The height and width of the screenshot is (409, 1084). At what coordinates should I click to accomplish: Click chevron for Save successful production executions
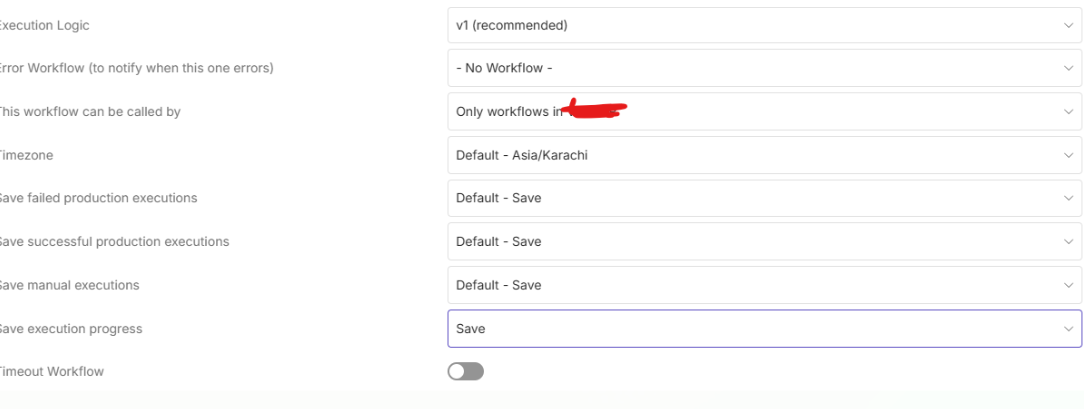(1068, 242)
